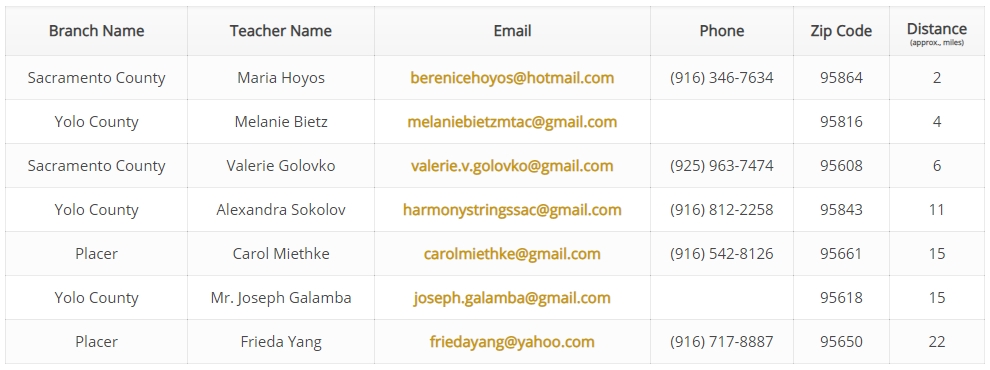Open berenicehoyos@hotmail.com email link
Viewport: 990px width, 370px height.
coord(512,78)
